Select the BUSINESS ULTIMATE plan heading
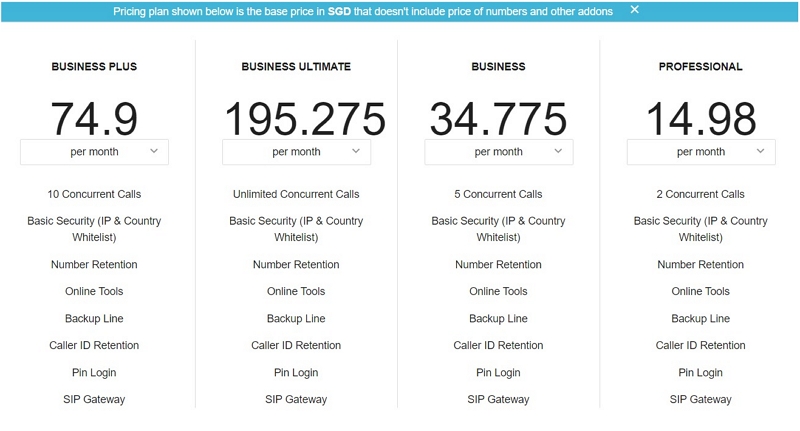Viewport: 800px width, 431px height. click(x=296, y=67)
